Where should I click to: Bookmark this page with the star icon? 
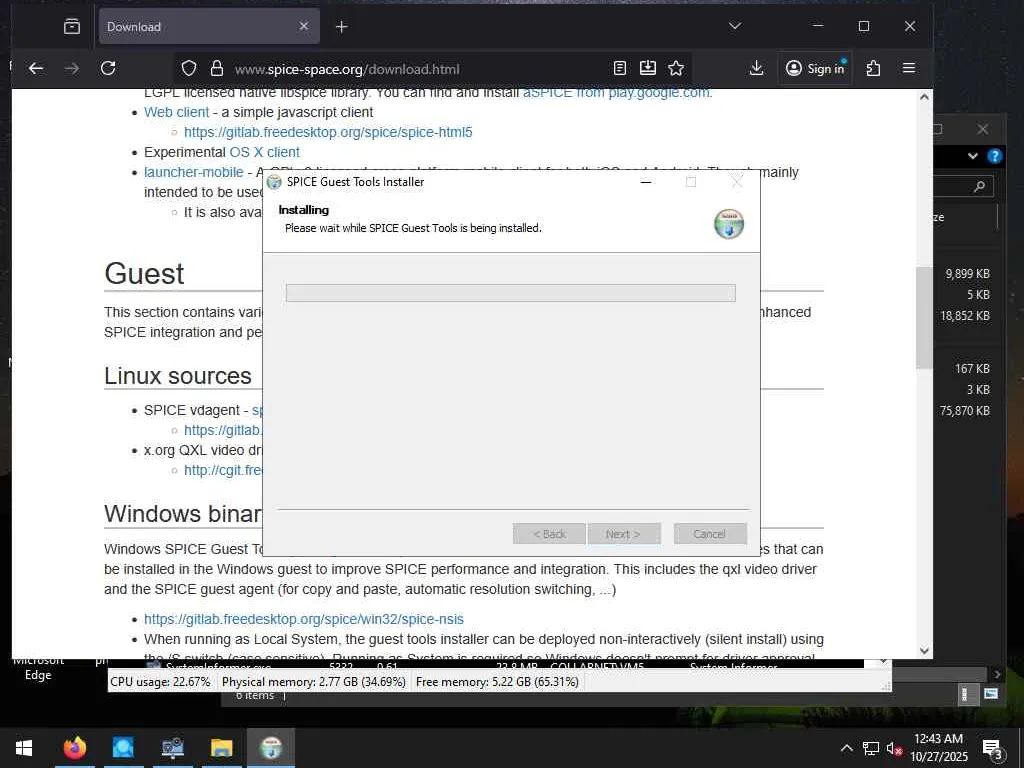tap(676, 69)
